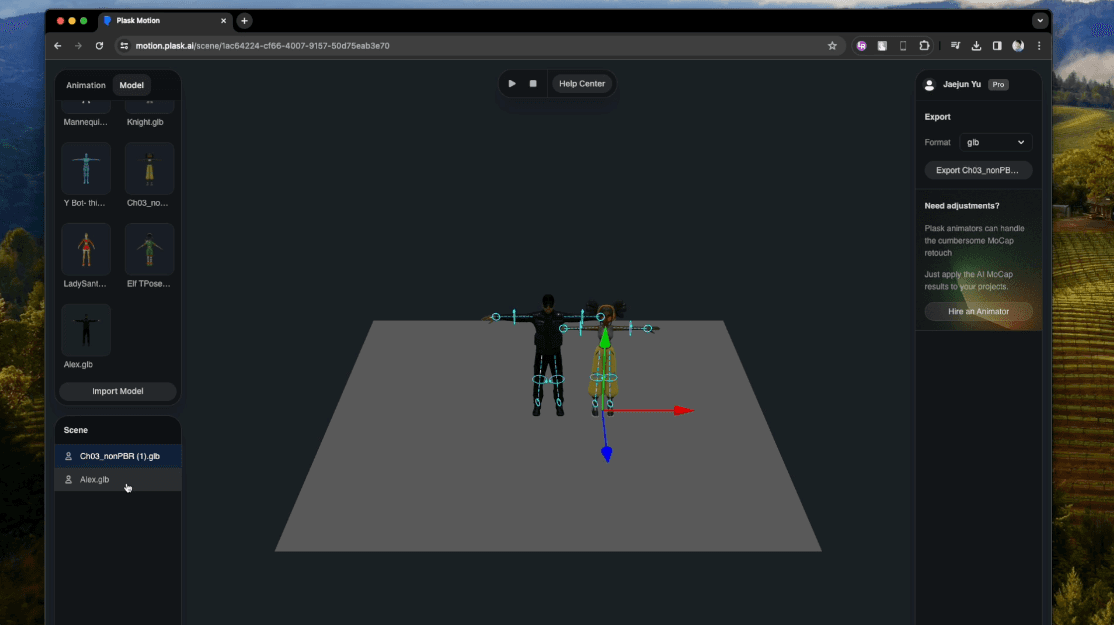Open Chrome's three-dot menu
Viewport: 1114px width, 625px height.
(1038, 45)
